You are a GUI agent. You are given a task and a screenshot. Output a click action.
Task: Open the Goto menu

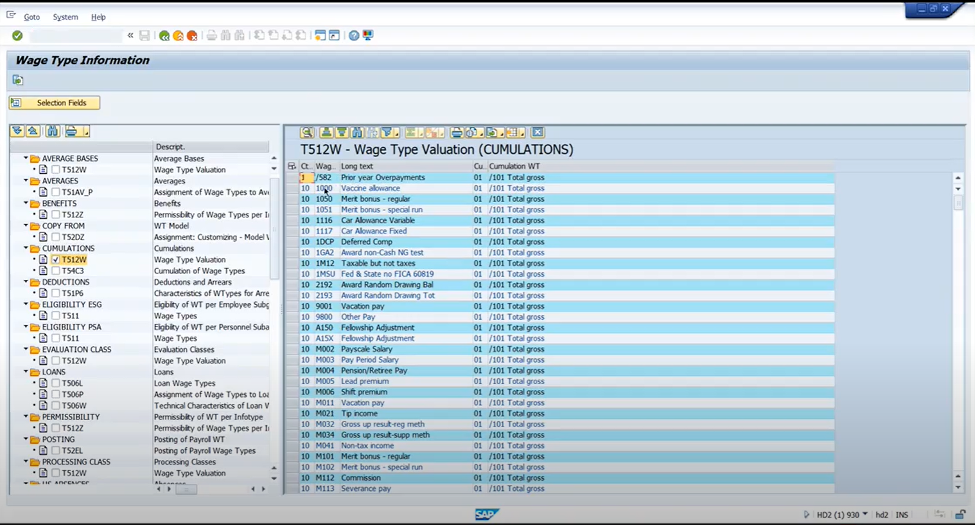[x=32, y=17]
